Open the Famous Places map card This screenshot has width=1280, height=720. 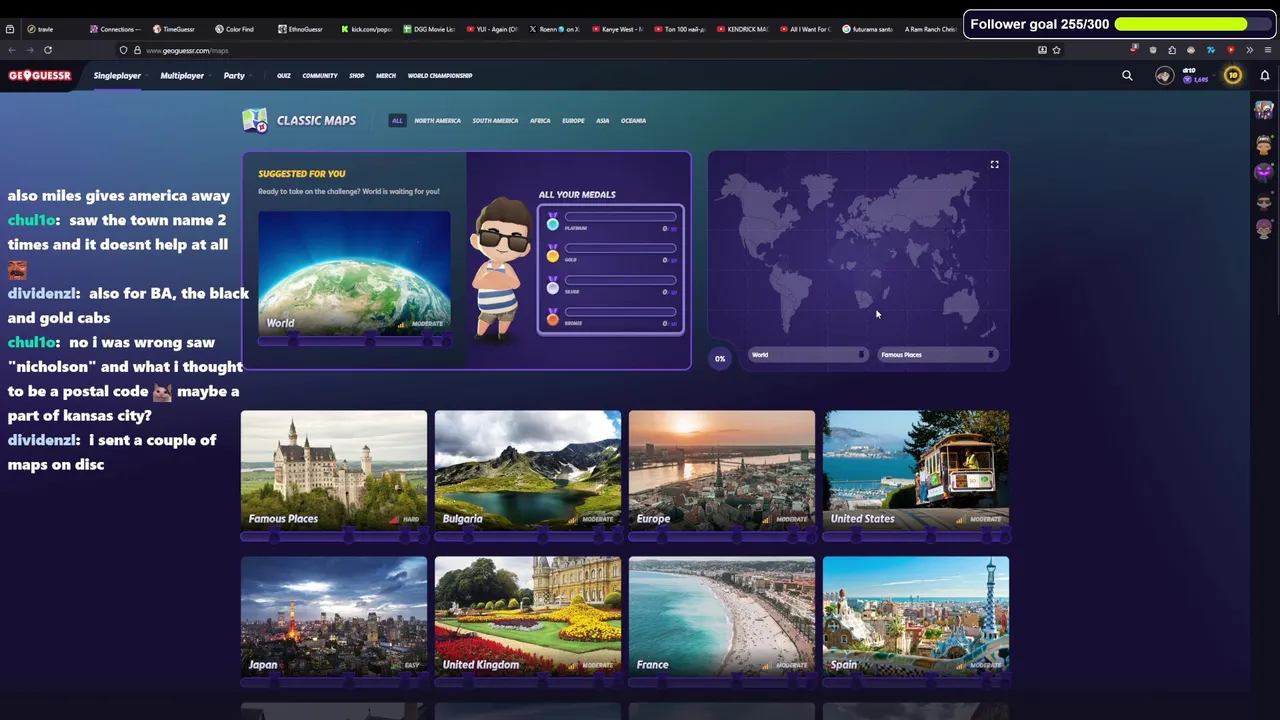click(334, 470)
